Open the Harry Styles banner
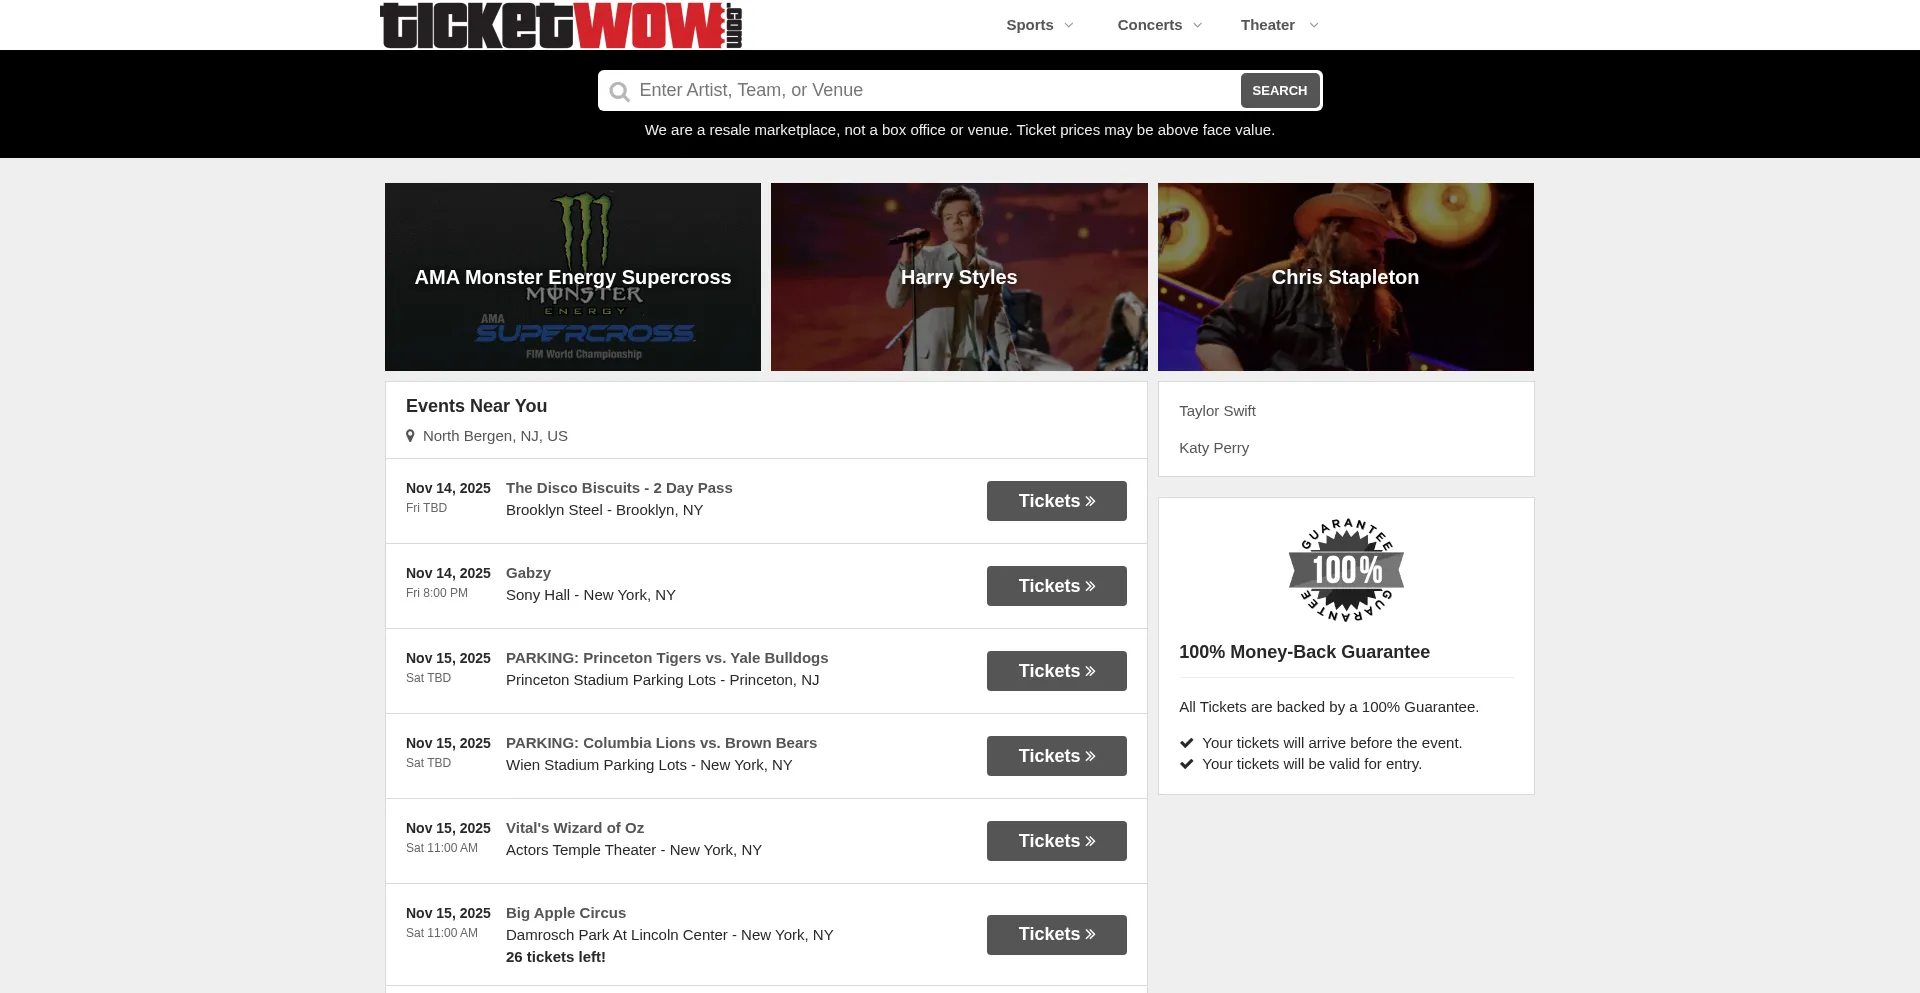The image size is (1920, 993). (959, 277)
